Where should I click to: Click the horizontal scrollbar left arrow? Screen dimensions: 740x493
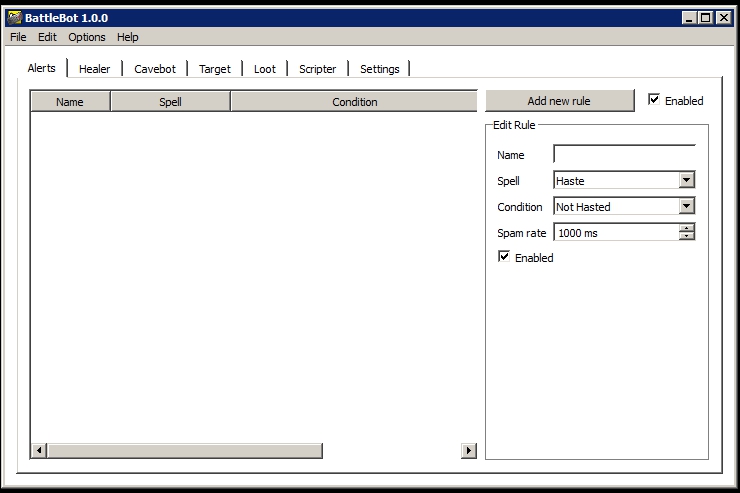39,451
